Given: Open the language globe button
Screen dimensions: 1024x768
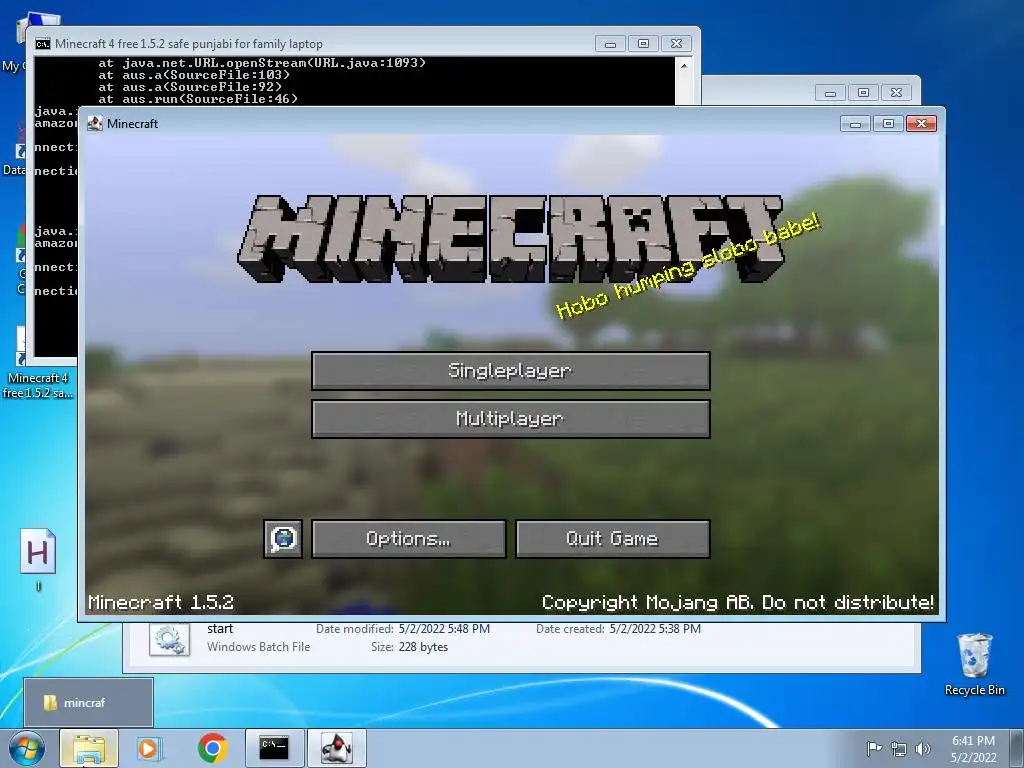Looking at the screenshot, I should [283, 539].
